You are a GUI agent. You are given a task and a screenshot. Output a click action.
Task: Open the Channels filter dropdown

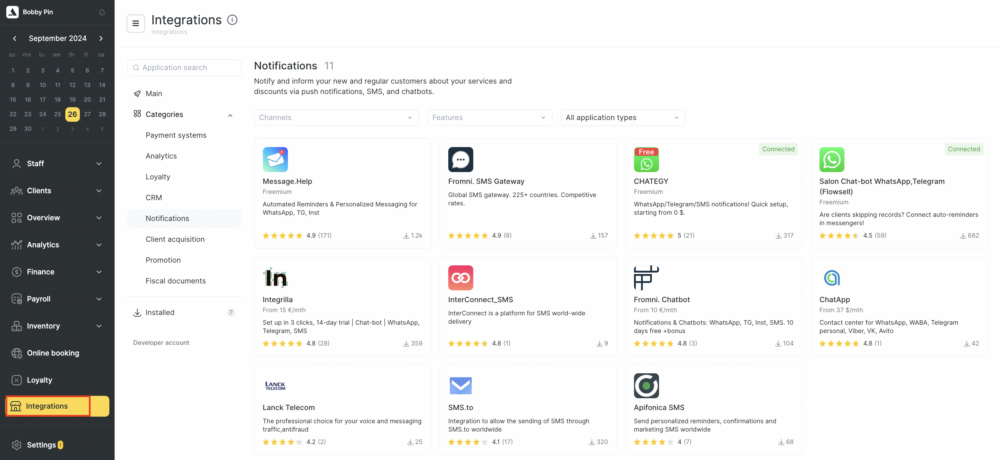pyautogui.click(x=336, y=117)
